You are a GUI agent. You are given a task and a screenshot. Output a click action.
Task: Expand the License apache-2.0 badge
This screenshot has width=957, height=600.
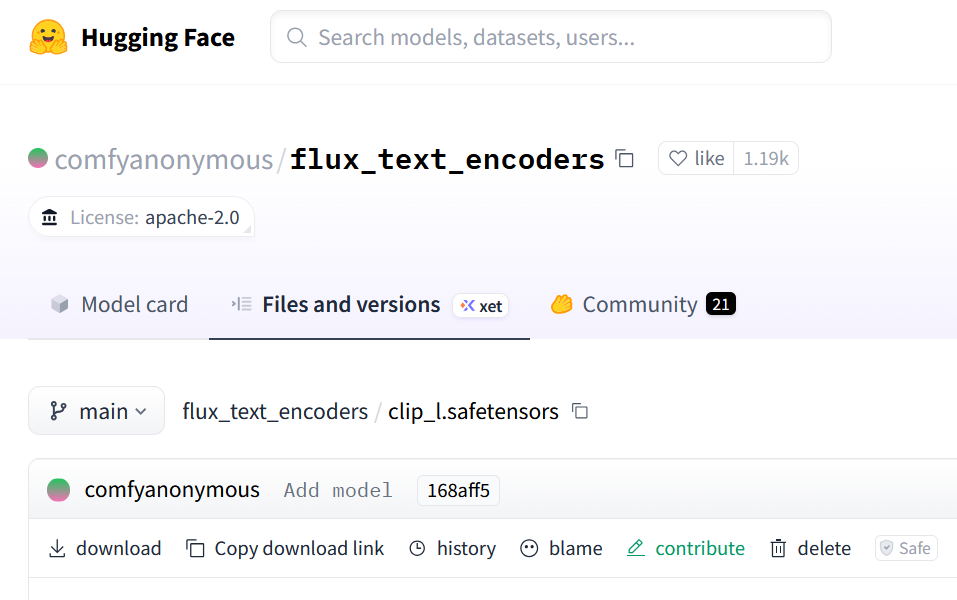[141, 217]
